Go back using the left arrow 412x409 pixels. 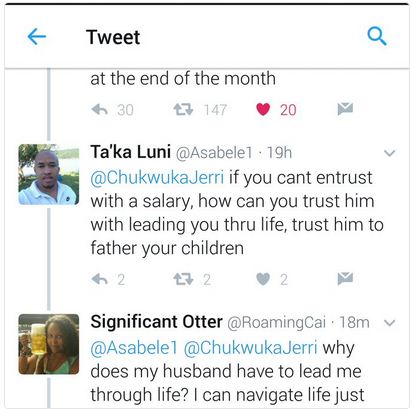click(x=37, y=36)
